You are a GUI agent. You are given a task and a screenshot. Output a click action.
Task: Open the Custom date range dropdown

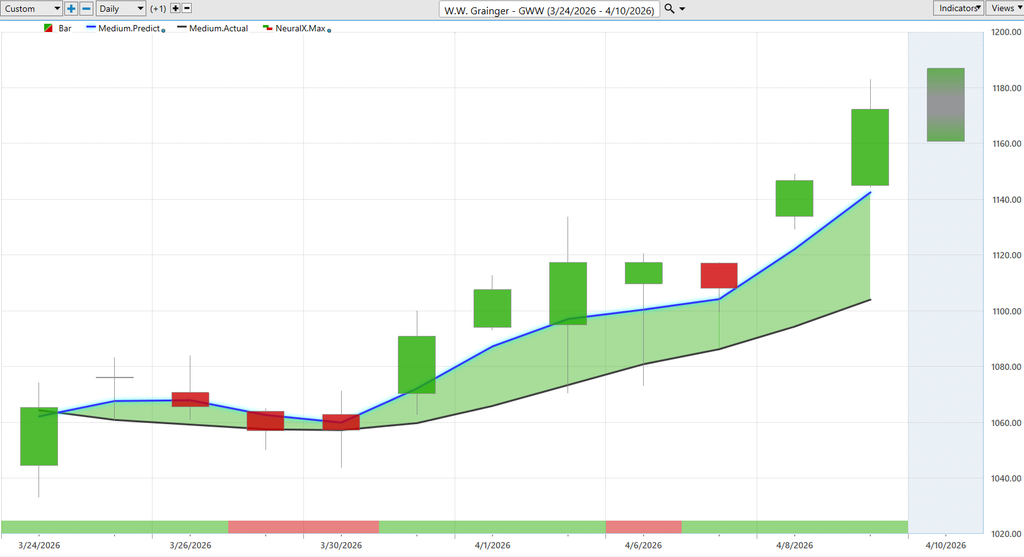coord(32,8)
